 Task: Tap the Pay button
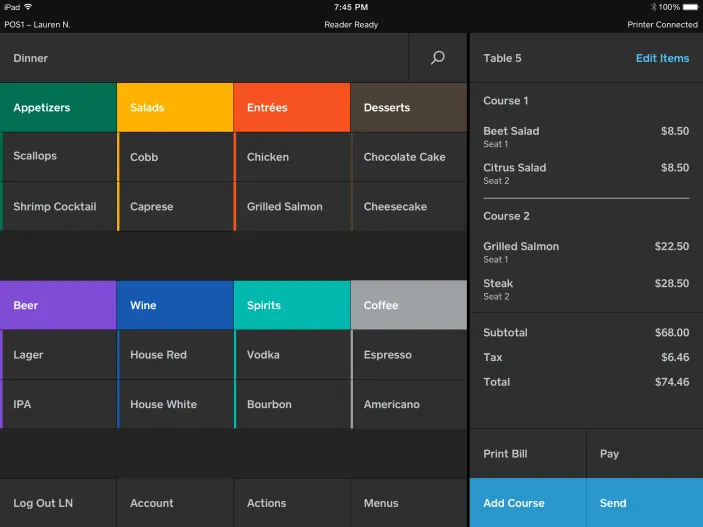click(x=645, y=454)
